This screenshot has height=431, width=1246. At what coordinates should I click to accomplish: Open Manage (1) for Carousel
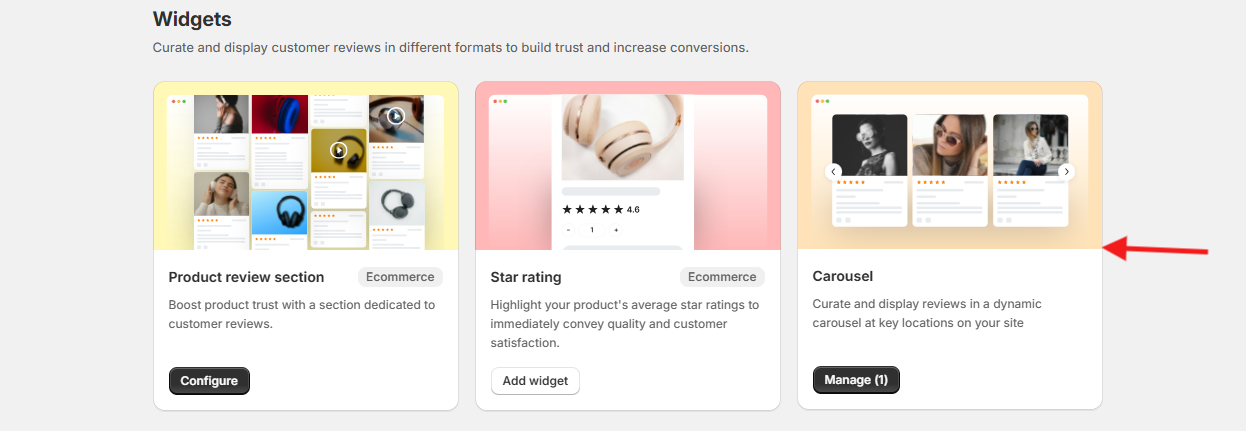[856, 381]
